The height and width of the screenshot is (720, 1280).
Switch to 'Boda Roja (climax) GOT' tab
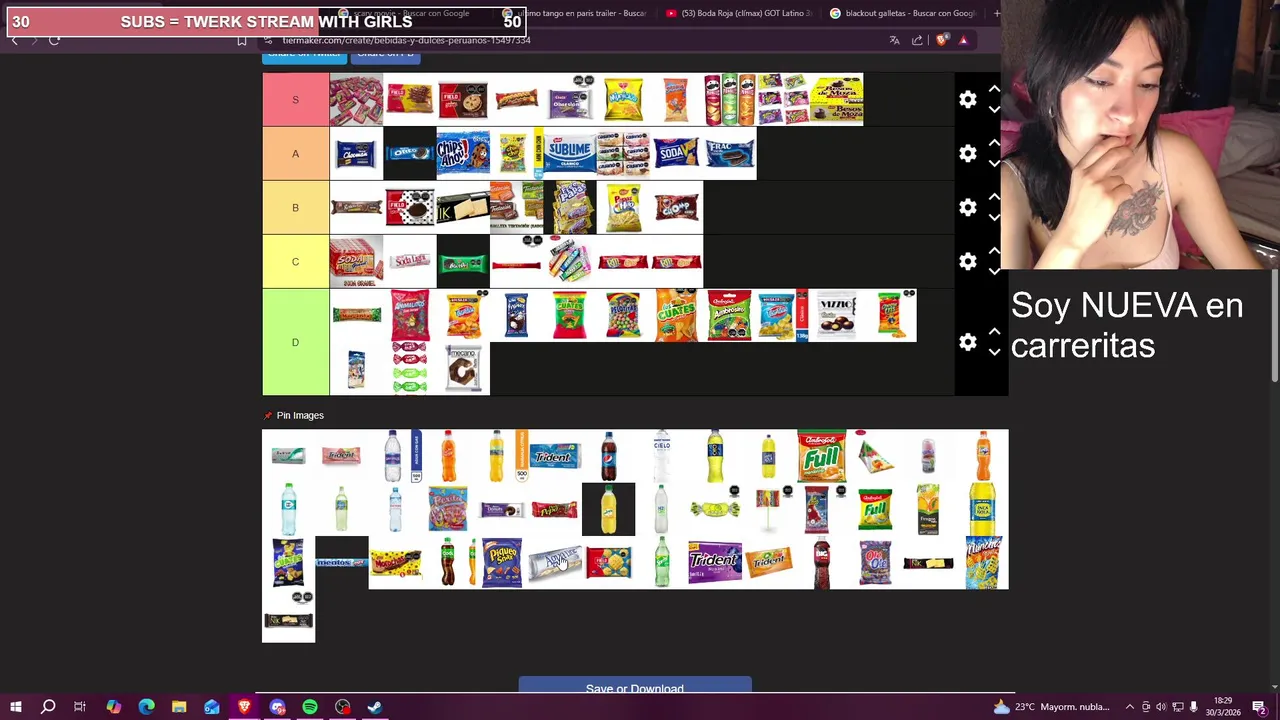[739, 13]
